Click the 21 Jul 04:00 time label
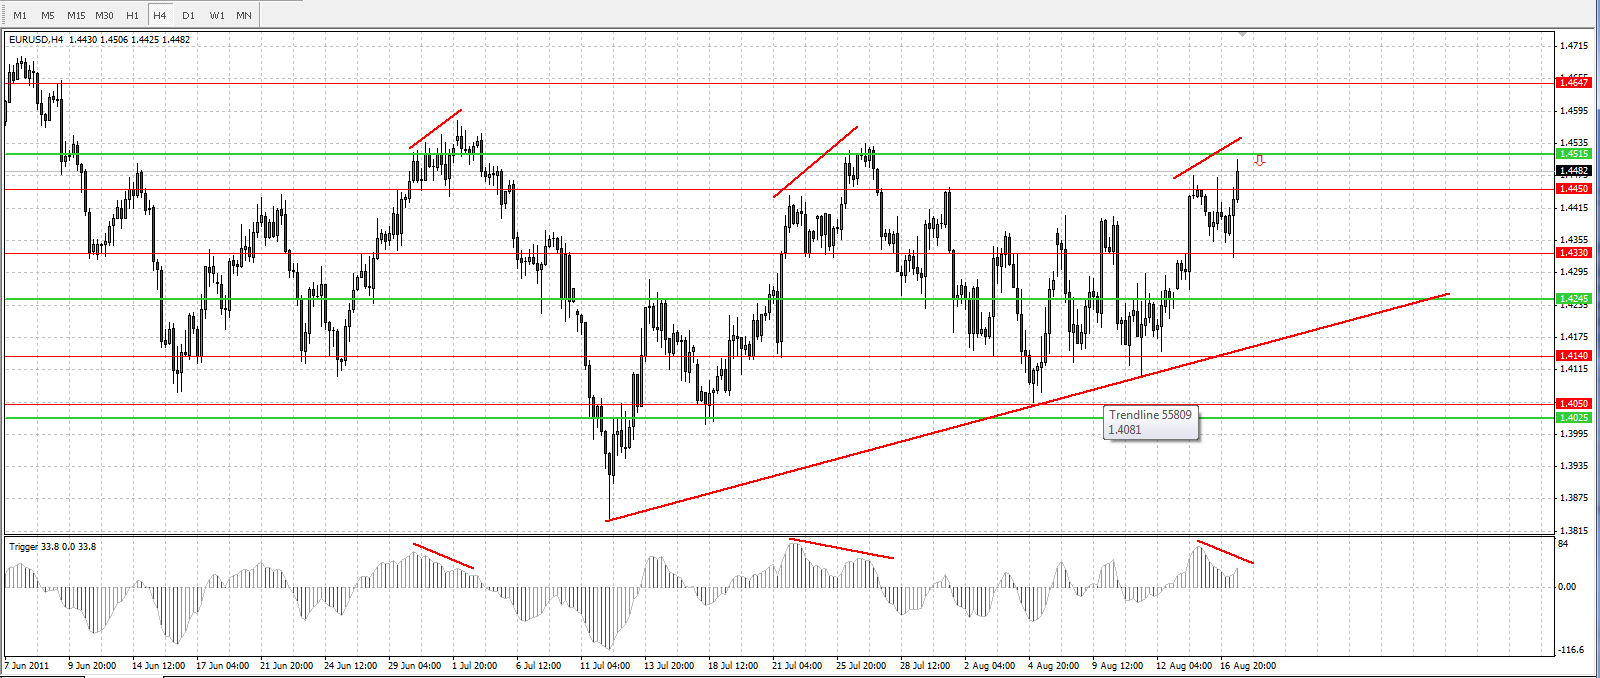The width and height of the screenshot is (1600, 678). click(x=797, y=666)
